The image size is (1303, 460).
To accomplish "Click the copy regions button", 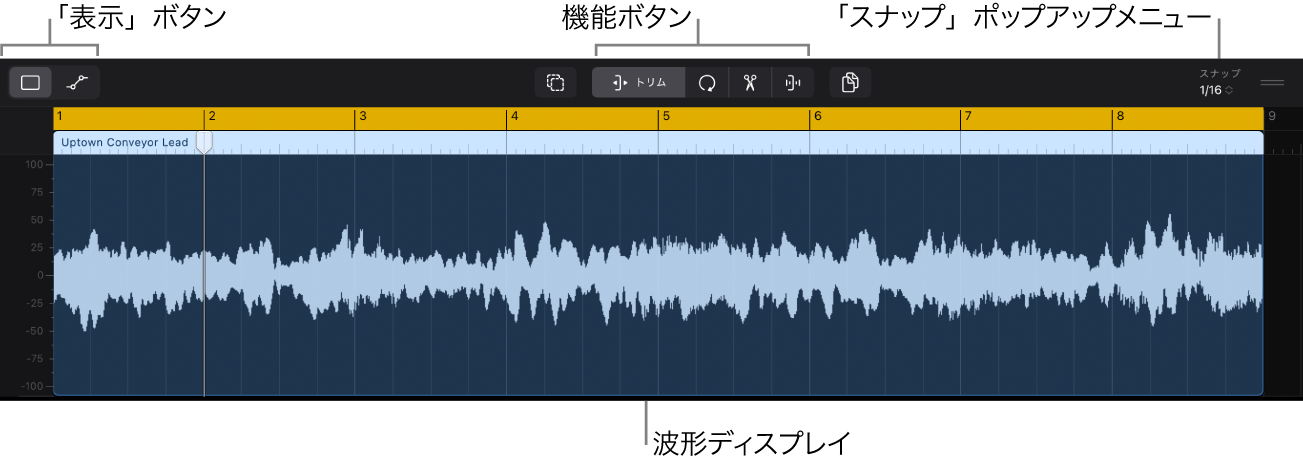I will 850,83.
